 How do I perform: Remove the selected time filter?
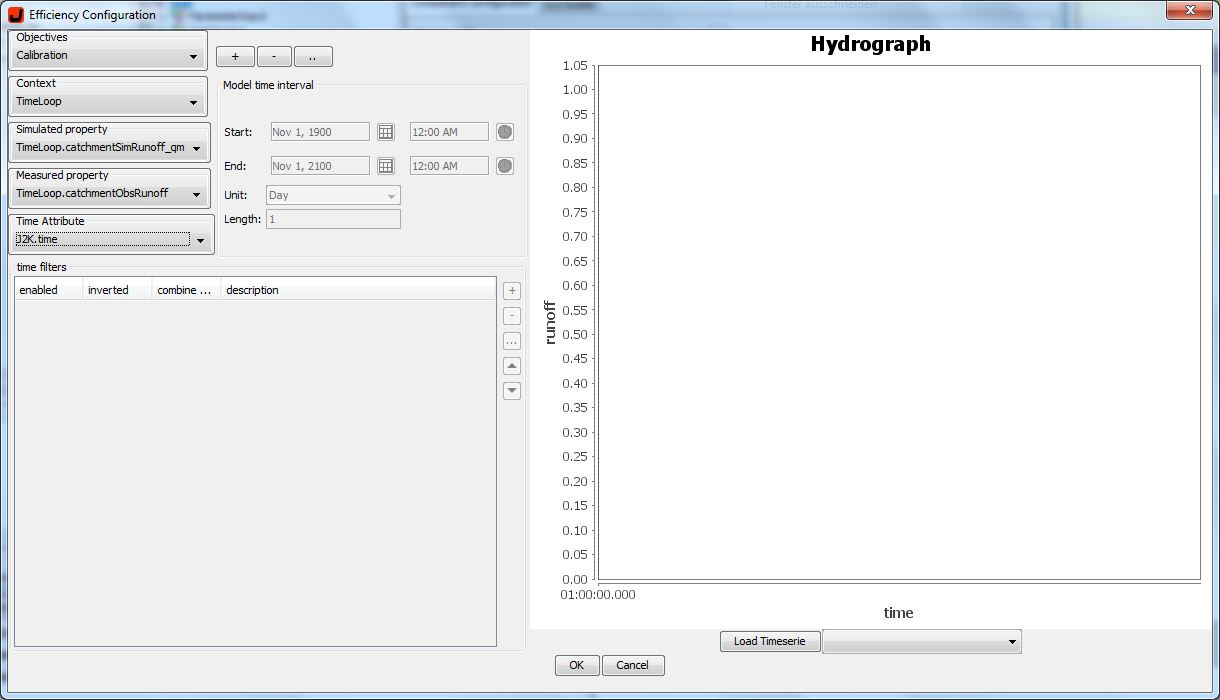pyautogui.click(x=512, y=316)
